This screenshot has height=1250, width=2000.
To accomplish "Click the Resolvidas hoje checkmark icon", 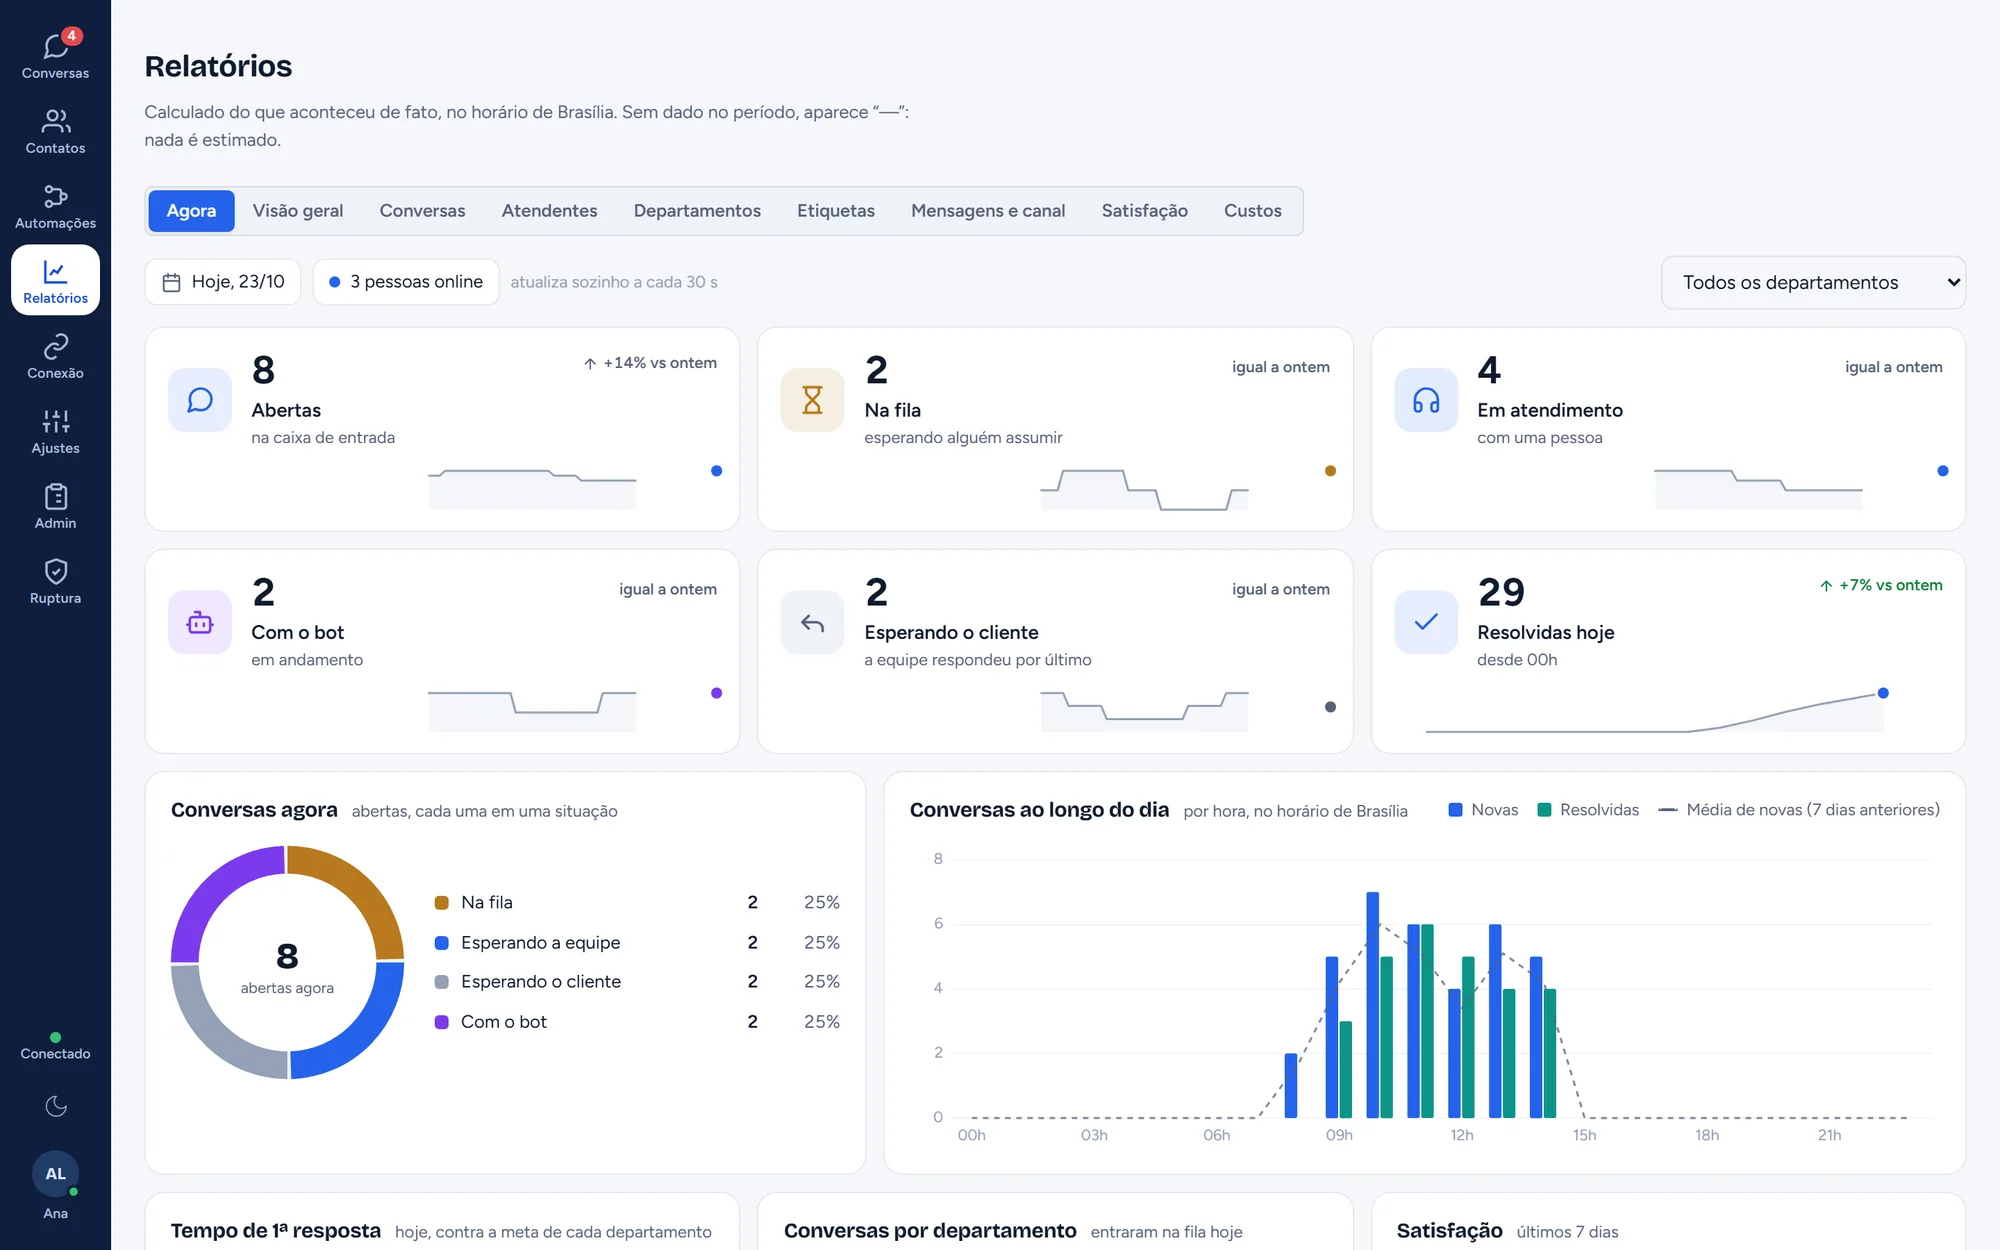I will (1426, 622).
